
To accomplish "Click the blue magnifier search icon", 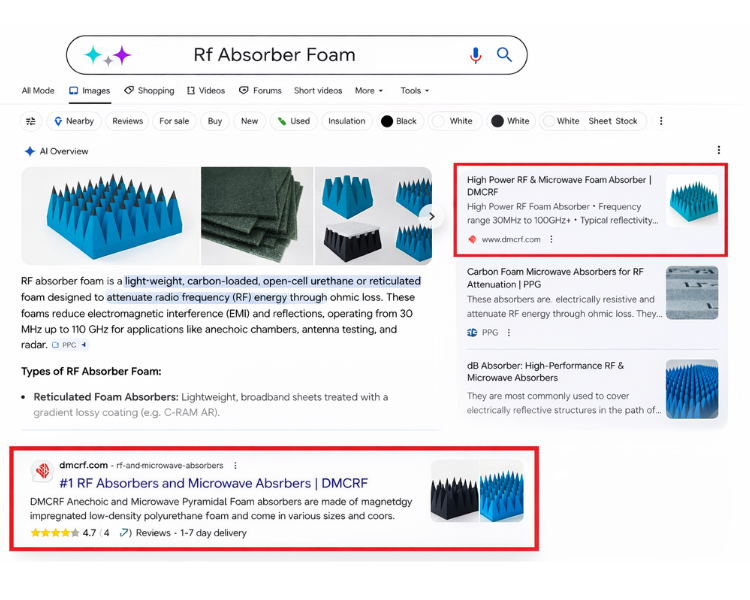I will 504,55.
